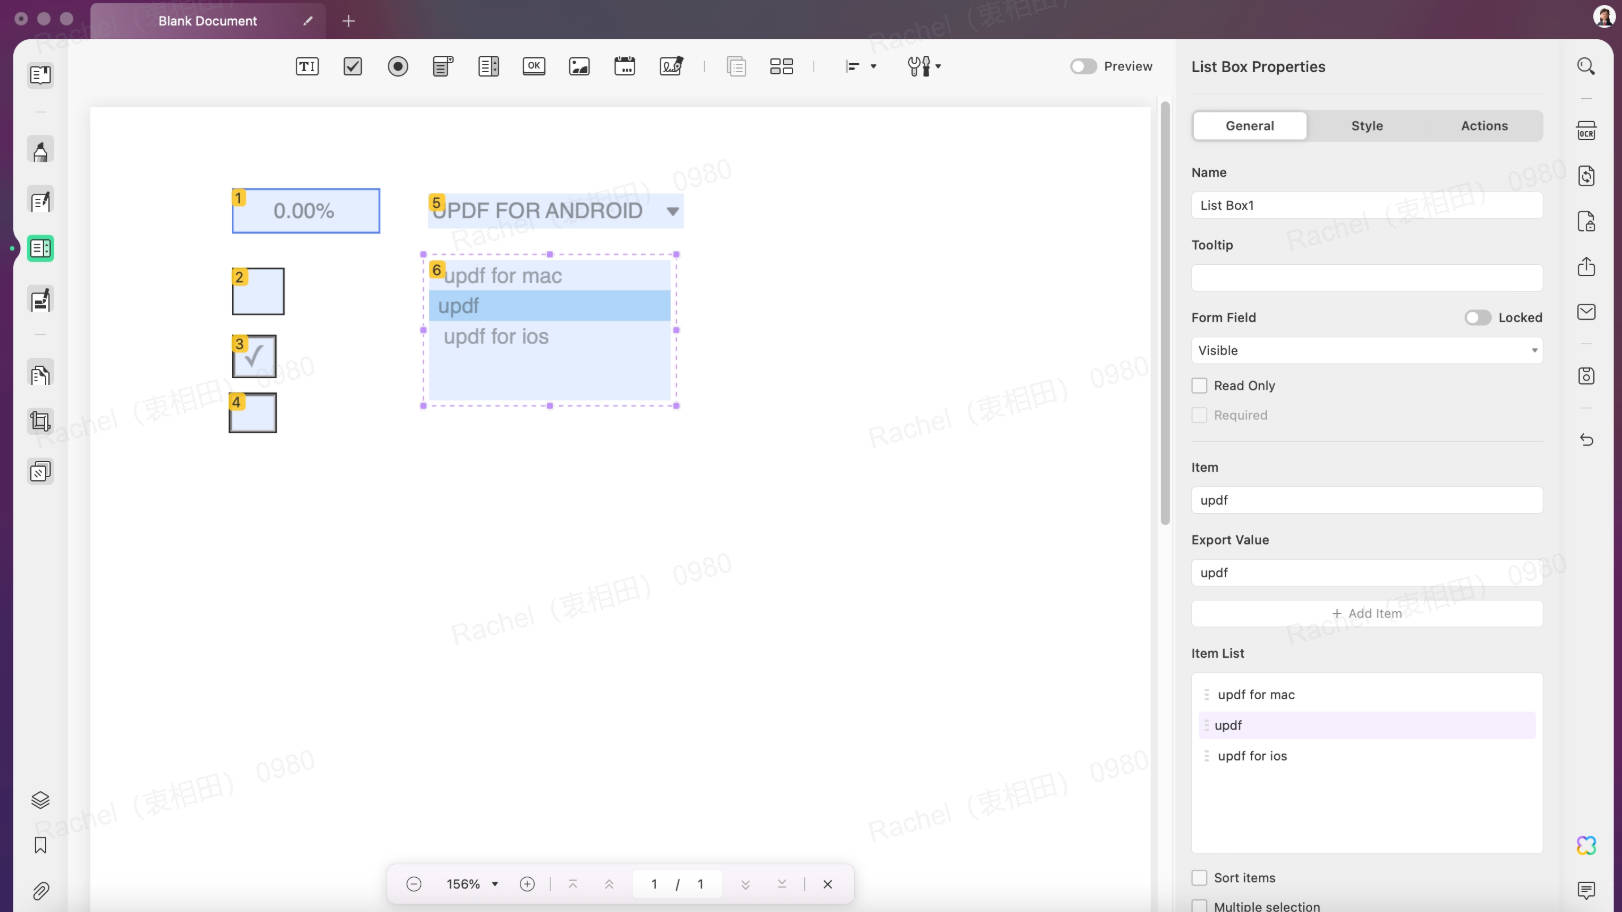This screenshot has width=1622, height=912.
Task: Click the Add Item button
Action: tap(1366, 613)
